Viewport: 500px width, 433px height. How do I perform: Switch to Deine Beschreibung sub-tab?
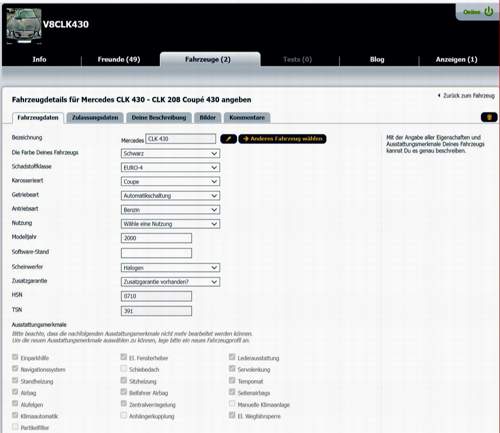[x=159, y=118]
